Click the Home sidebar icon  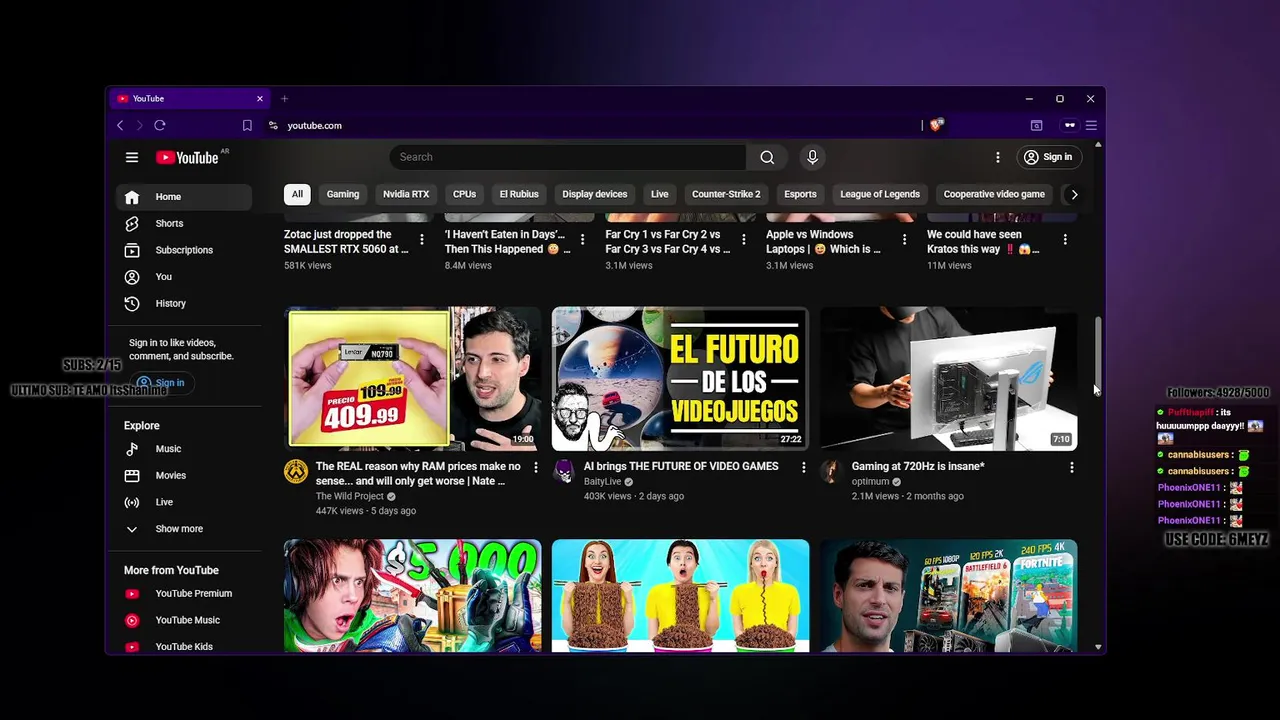click(131, 197)
